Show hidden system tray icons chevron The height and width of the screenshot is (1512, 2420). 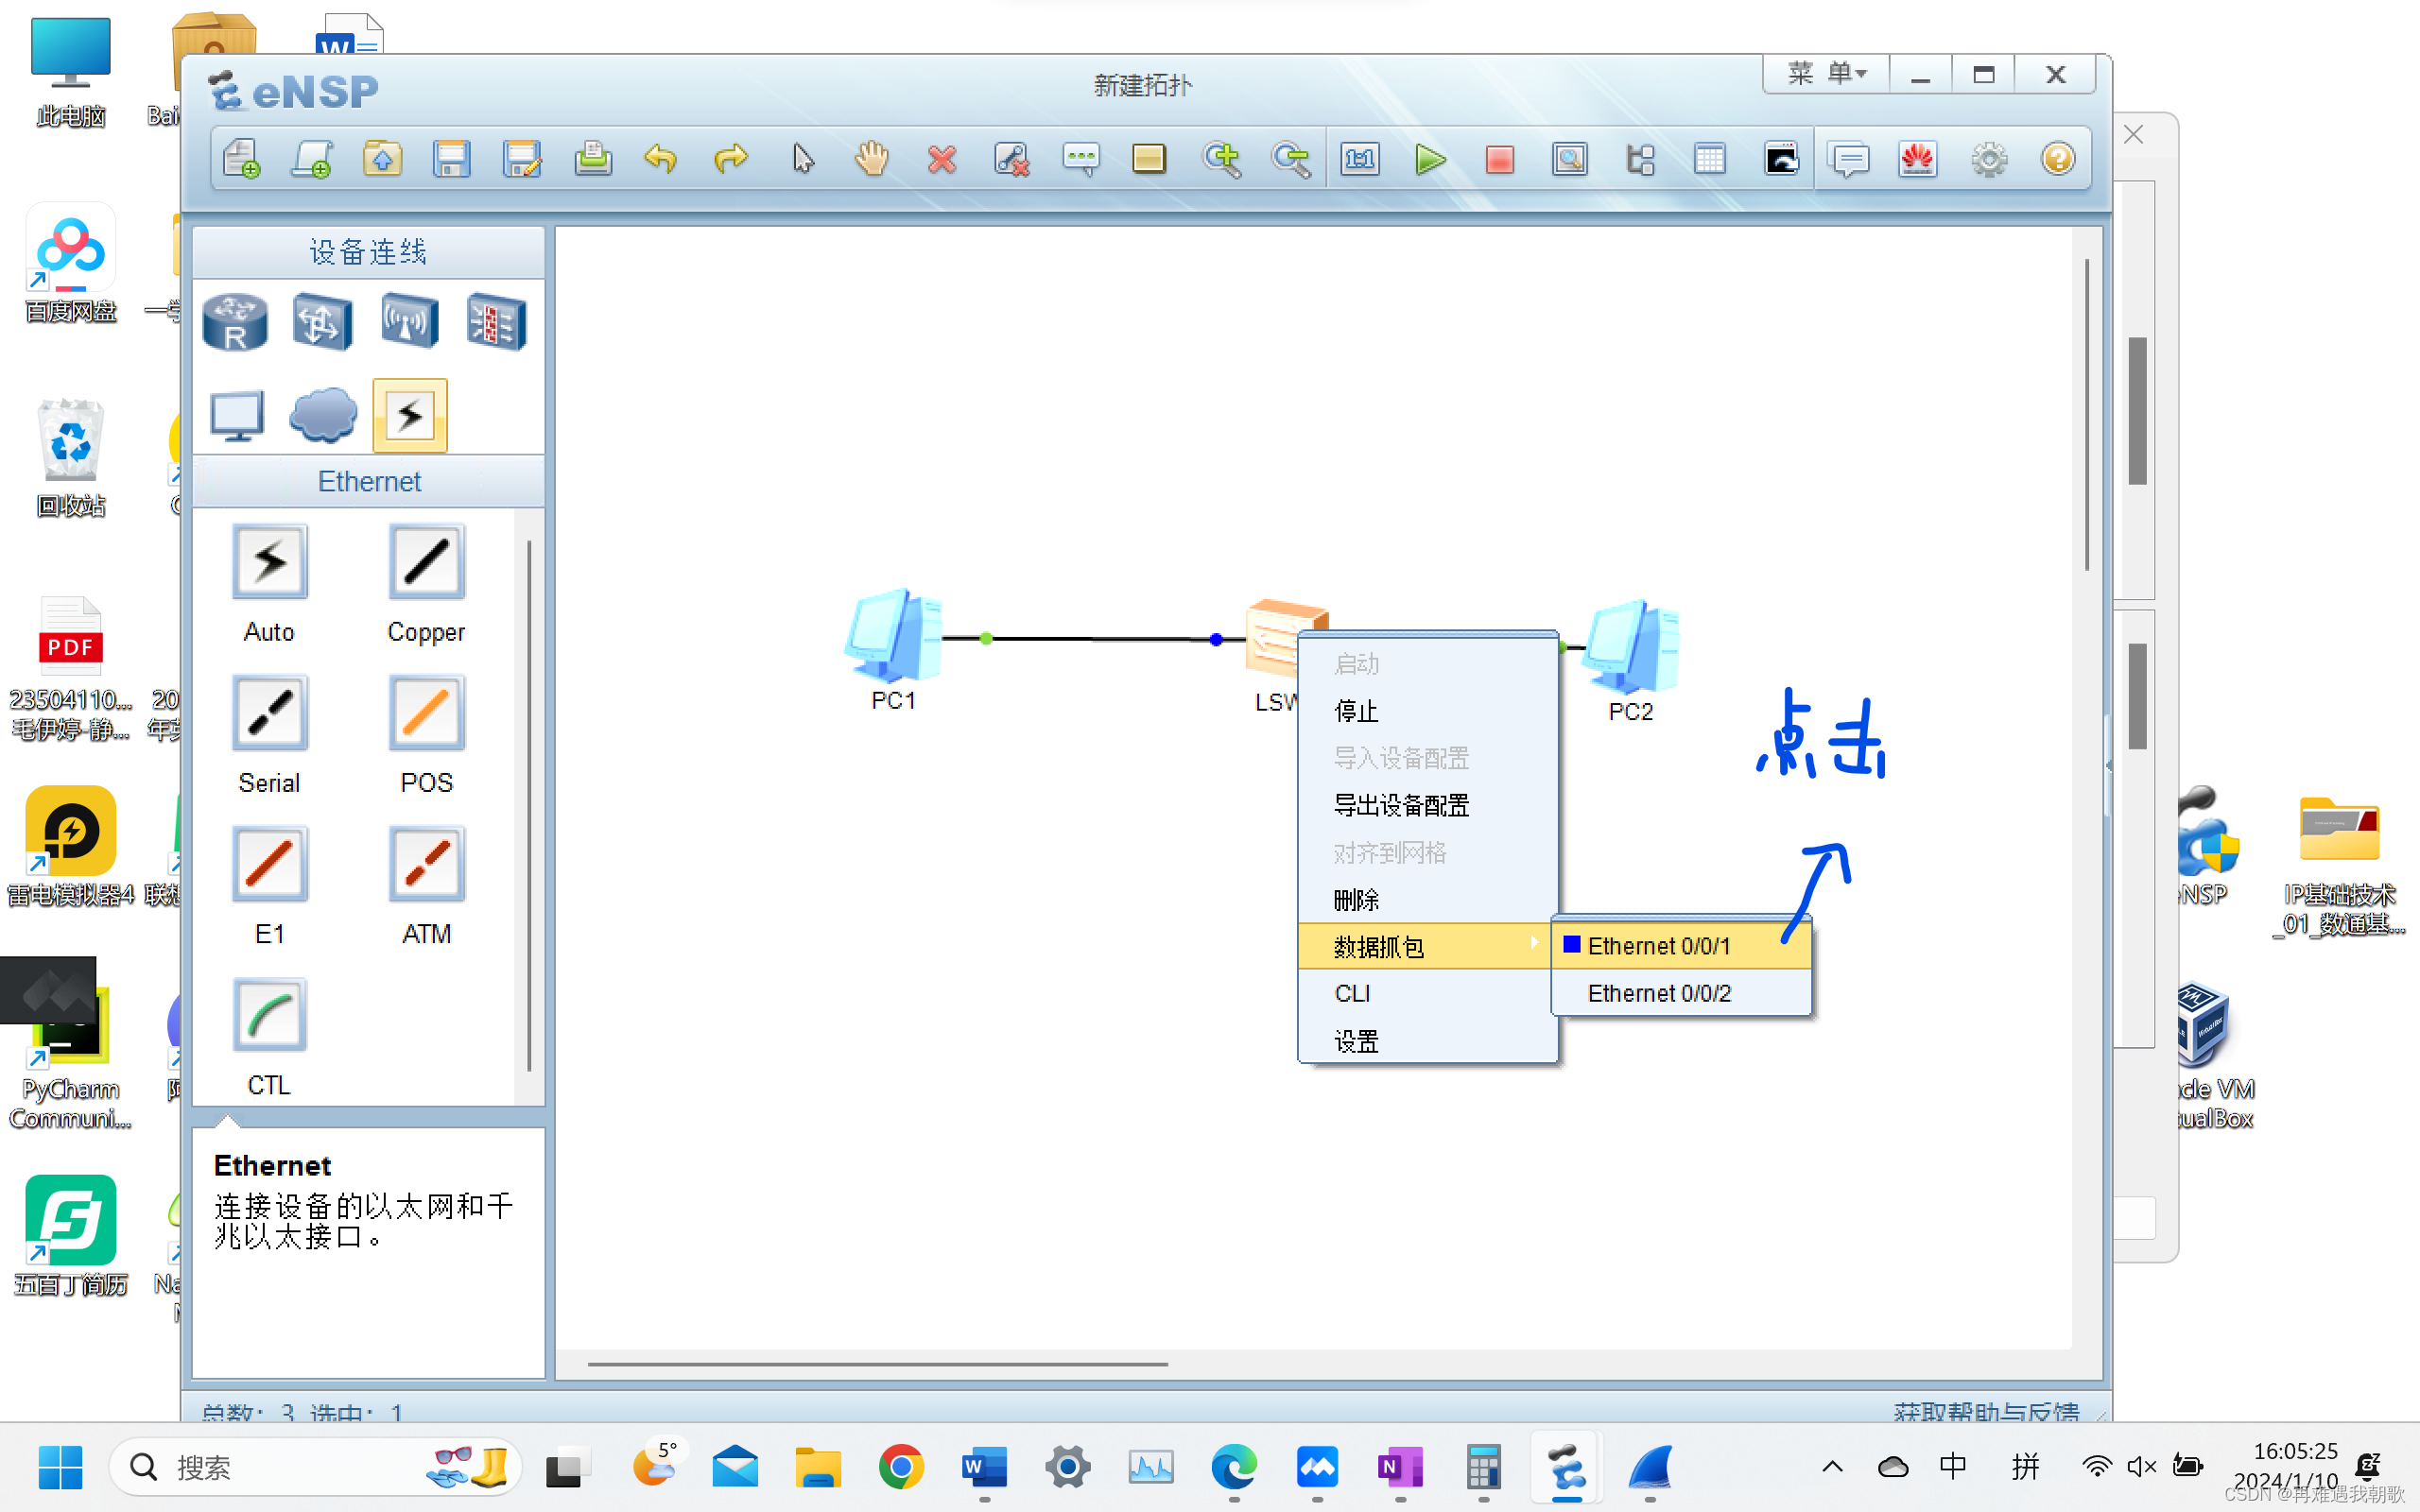point(1832,1467)
